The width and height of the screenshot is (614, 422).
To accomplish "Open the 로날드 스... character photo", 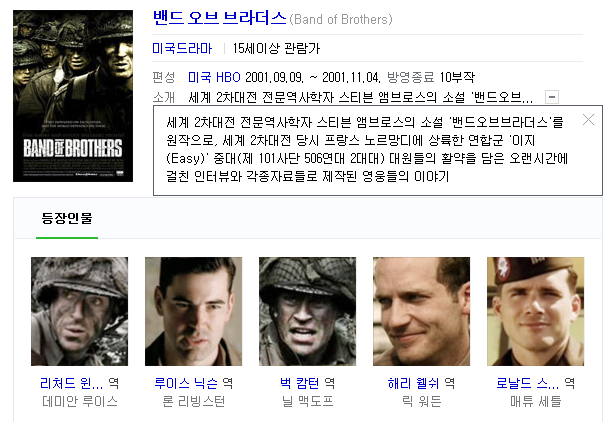I will point(535,311).
